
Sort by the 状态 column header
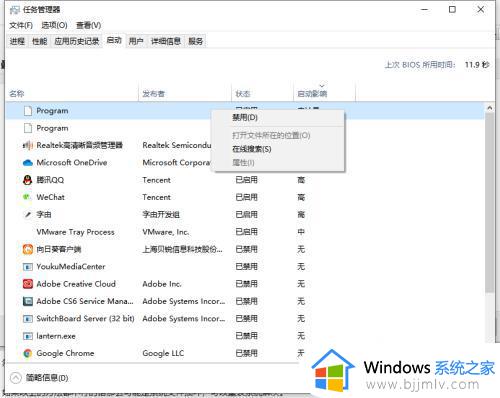(262, 93)
